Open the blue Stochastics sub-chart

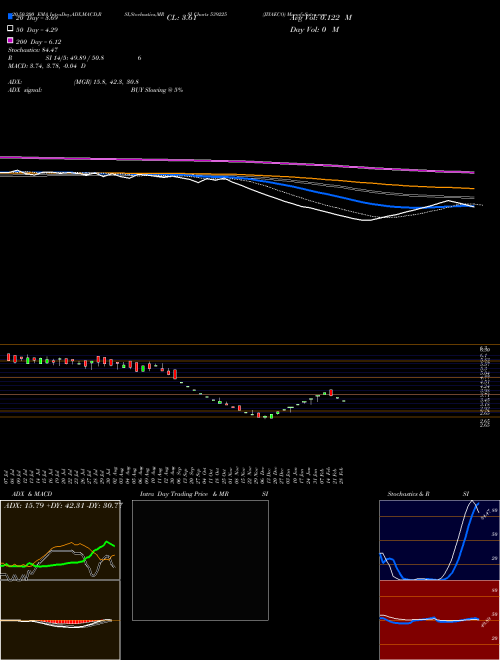pyautogui.click(x=439, y=540)
